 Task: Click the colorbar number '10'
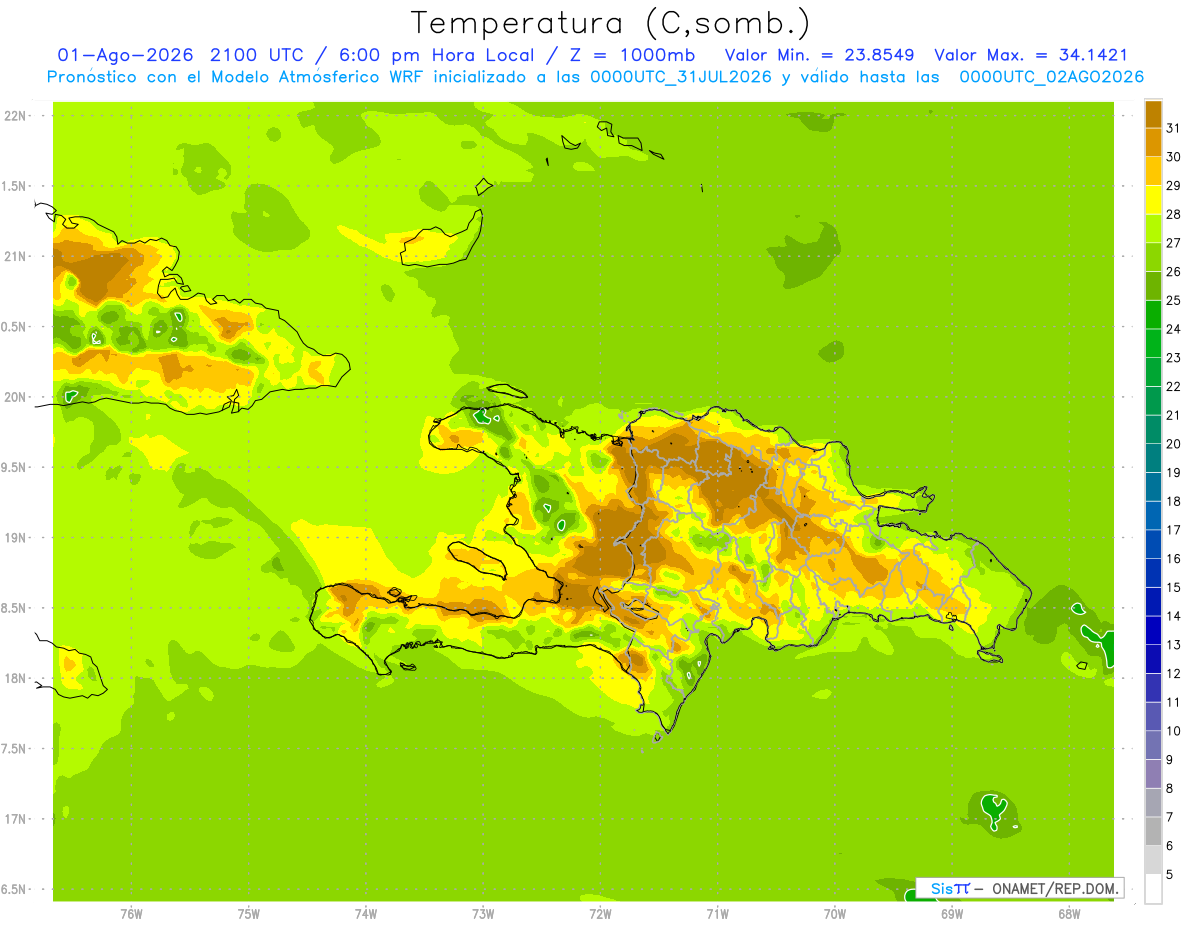1174,731
